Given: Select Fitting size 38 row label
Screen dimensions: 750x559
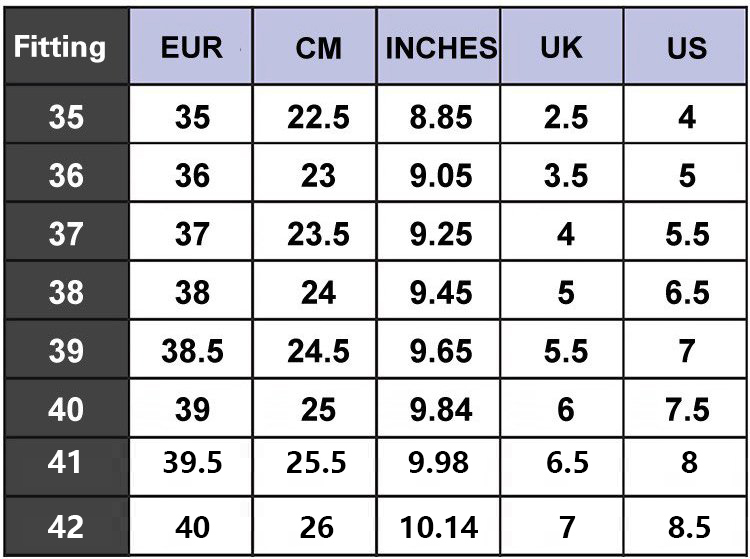Looking at the screenshot, I should [x=66, y=292].
